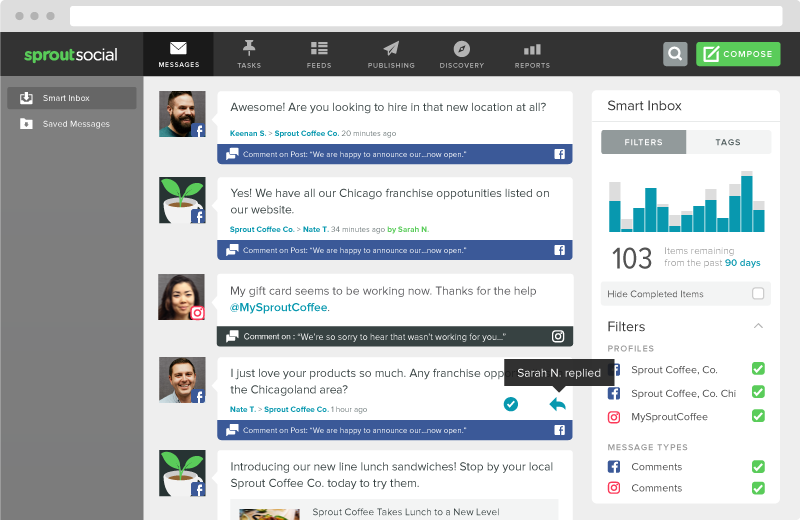This screenshot has width=800, height=520.
Task: Click the '103' items remaining count
Action: [x=632, y=258]
